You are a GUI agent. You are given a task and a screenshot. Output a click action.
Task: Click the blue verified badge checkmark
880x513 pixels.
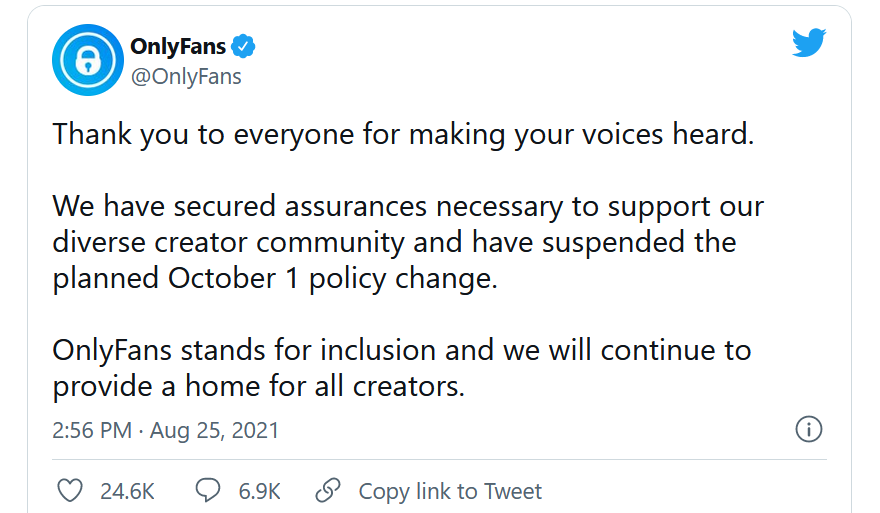point(243,46)
